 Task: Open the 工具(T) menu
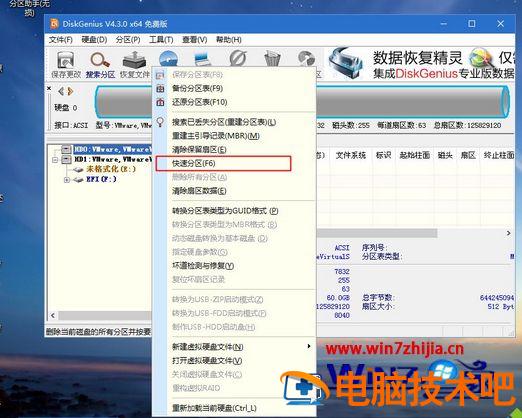[161, 40]
